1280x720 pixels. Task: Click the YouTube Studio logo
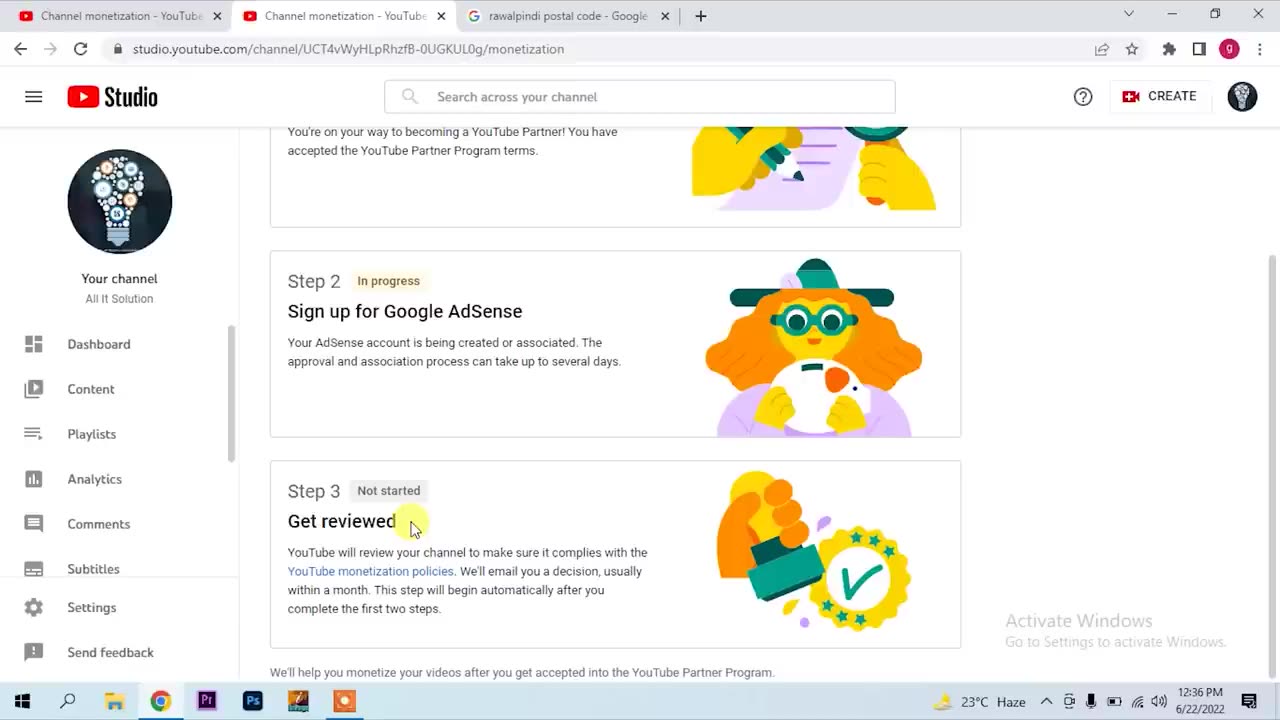coord(112,97)
